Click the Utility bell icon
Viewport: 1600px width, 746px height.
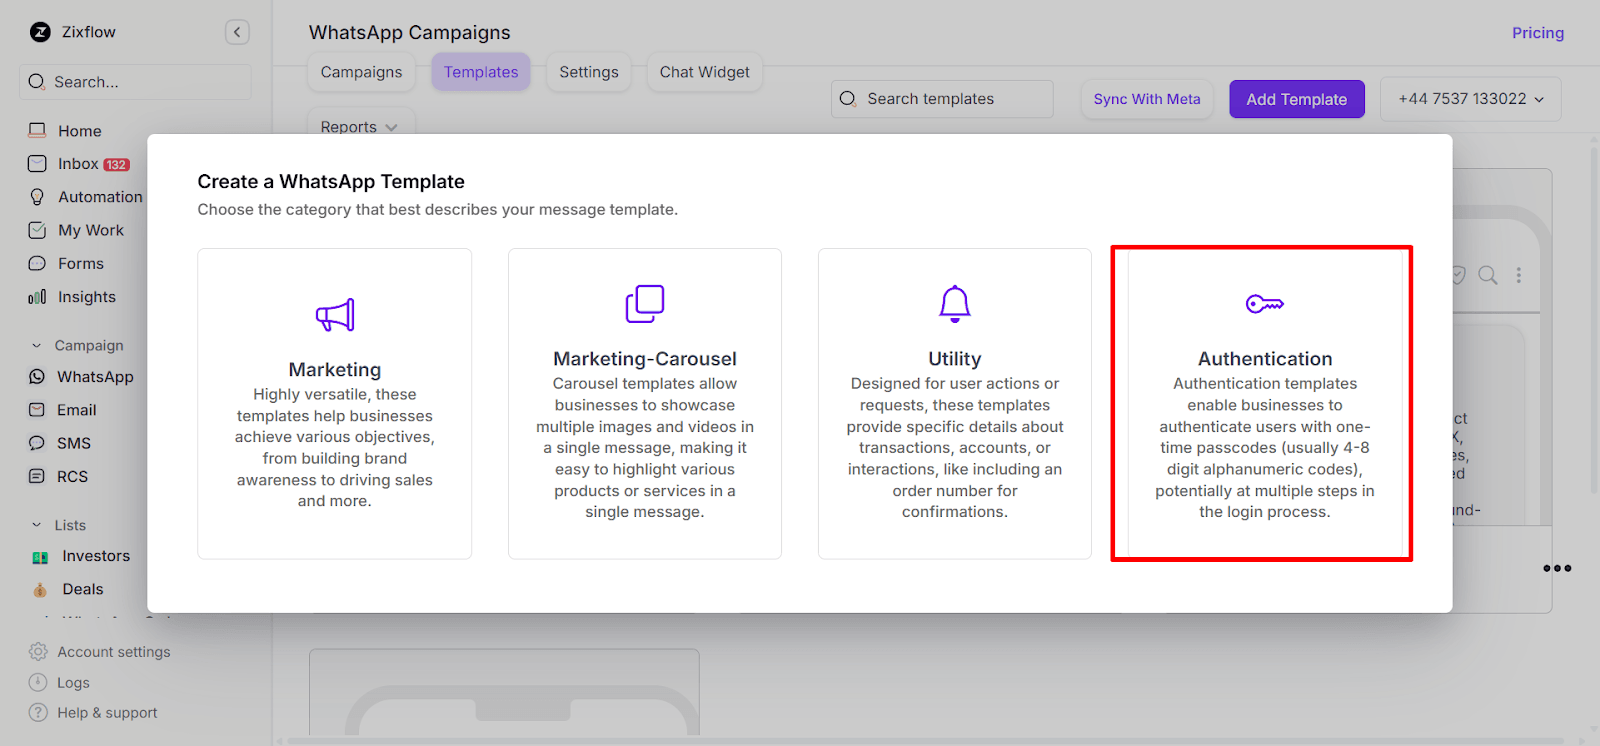coord(955,303)
